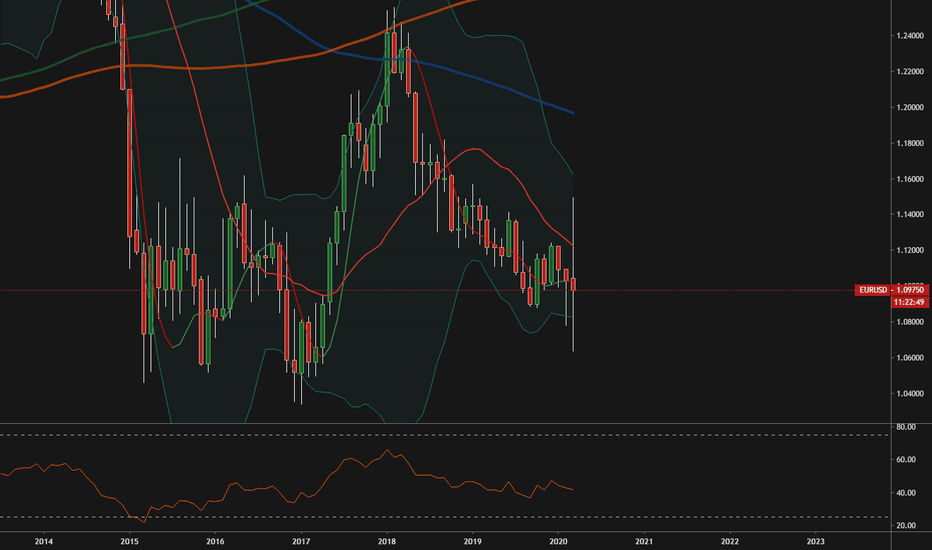Click the 1.22000 price scale label
932x550 pixels.
point(910,71)
